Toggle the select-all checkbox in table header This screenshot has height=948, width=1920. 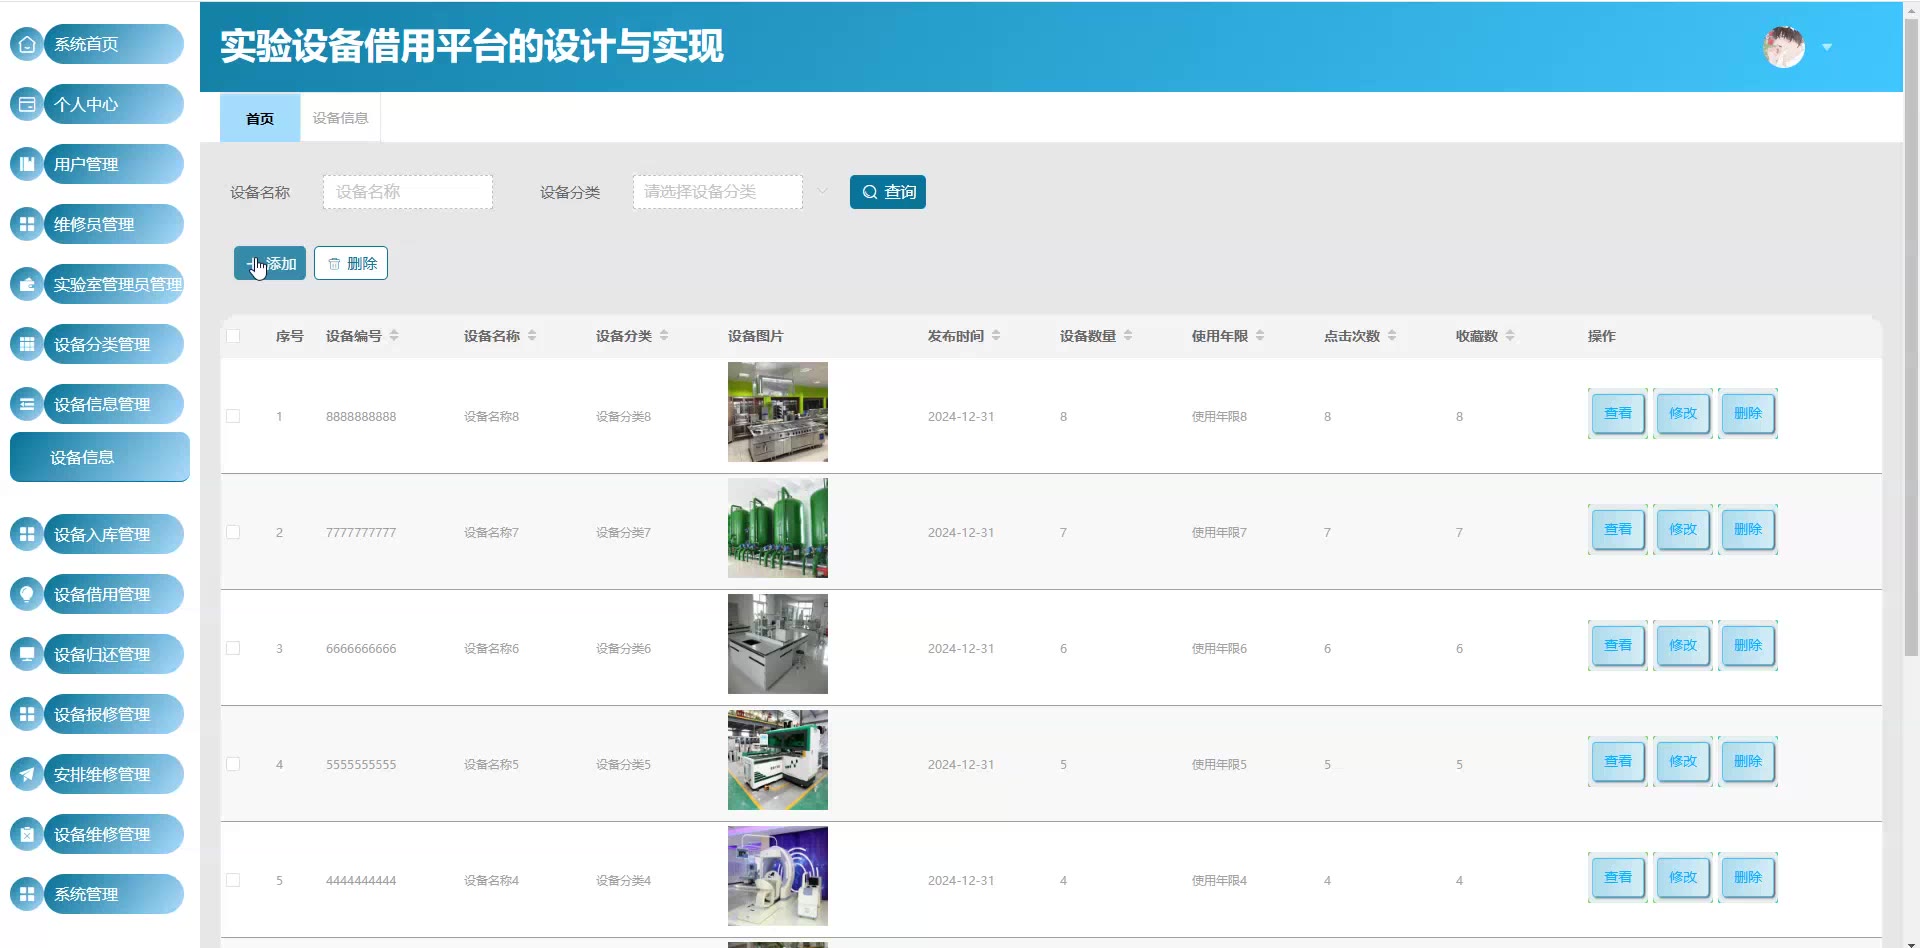(233, 336)
